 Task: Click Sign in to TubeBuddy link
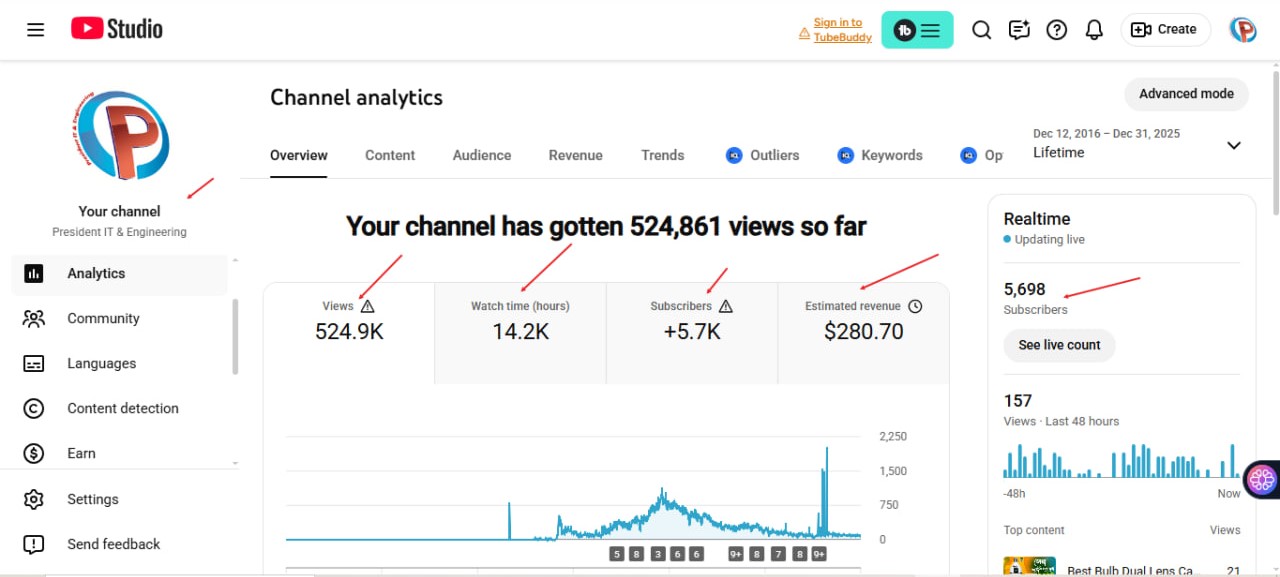[x=841, y=30]
